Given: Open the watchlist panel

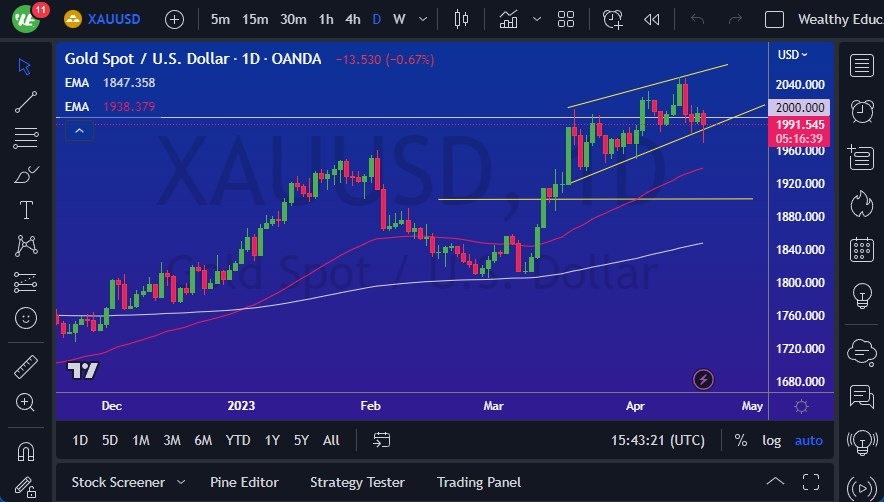Looking at the screenshot, I should pyautogui.click(x=861, y=65).
